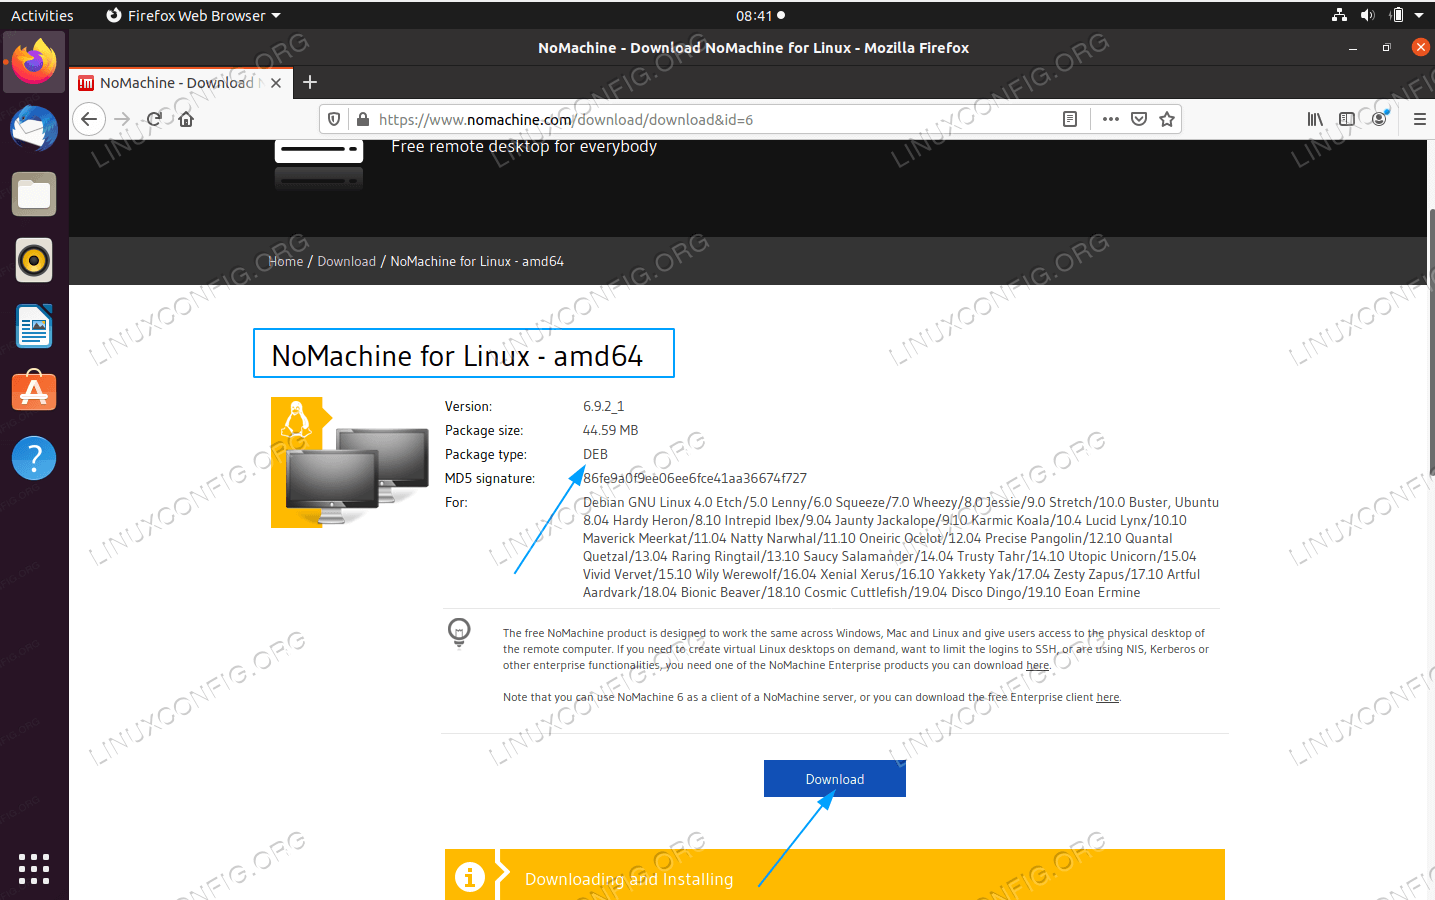Show Firefox sidebars icon
The height and width of the screenshot is (900, 1435).
click(1347, 119)
